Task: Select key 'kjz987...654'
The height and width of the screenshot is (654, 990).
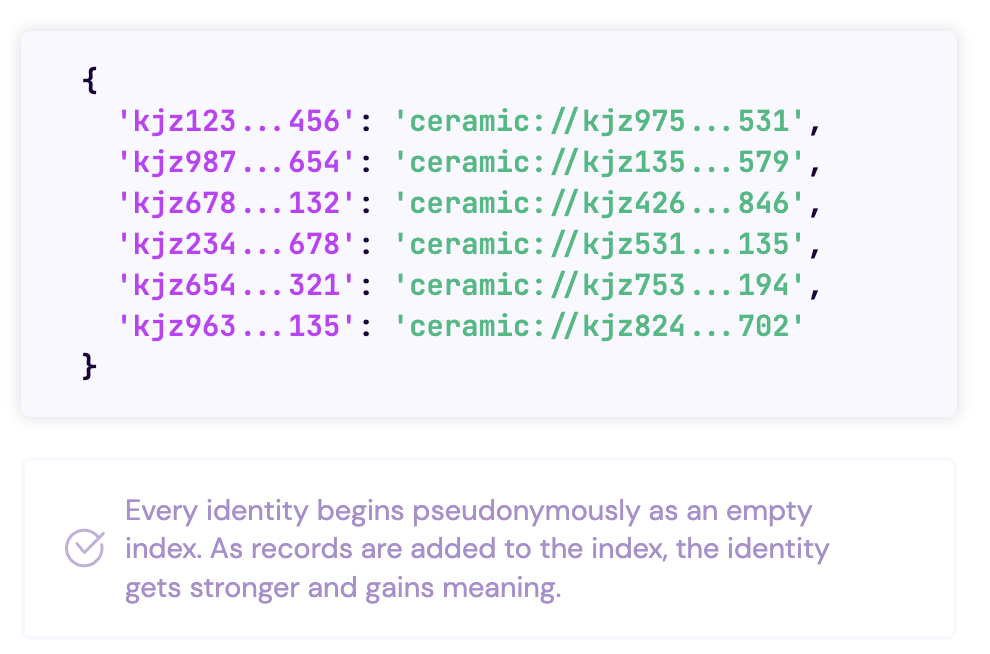Action: 237,162
